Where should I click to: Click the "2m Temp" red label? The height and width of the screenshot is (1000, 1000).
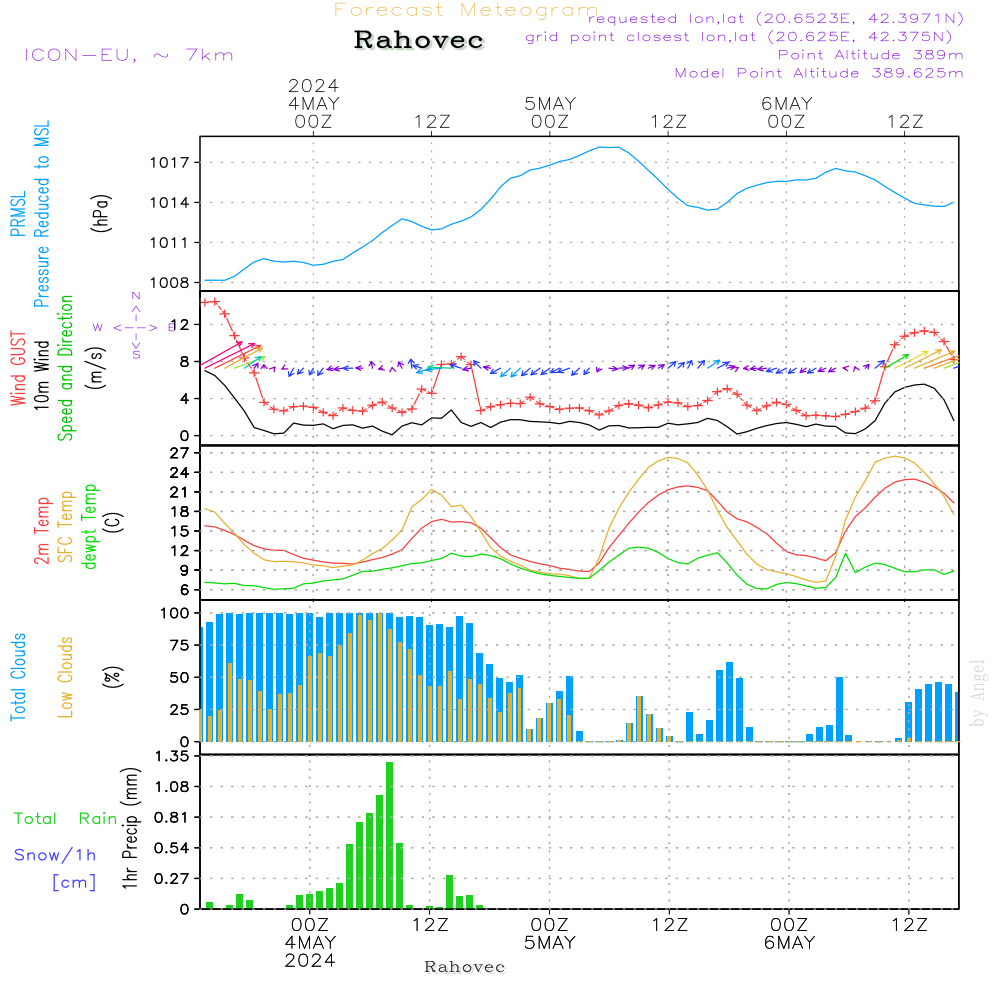(41, 531)
